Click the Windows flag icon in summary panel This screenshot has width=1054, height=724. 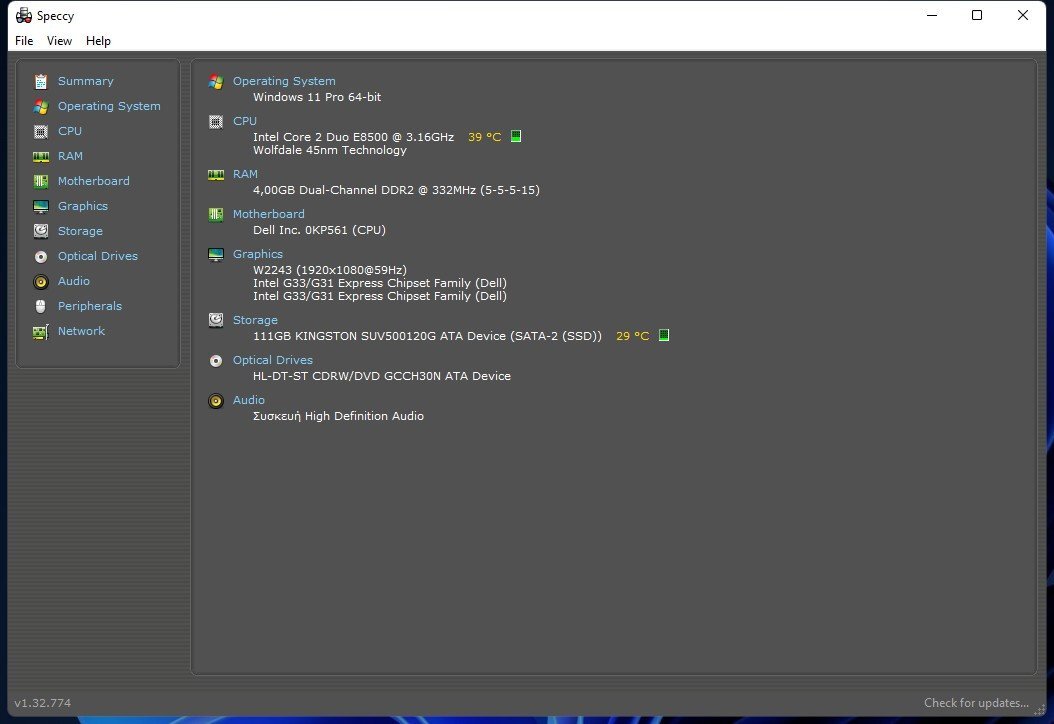click(216, 82)
